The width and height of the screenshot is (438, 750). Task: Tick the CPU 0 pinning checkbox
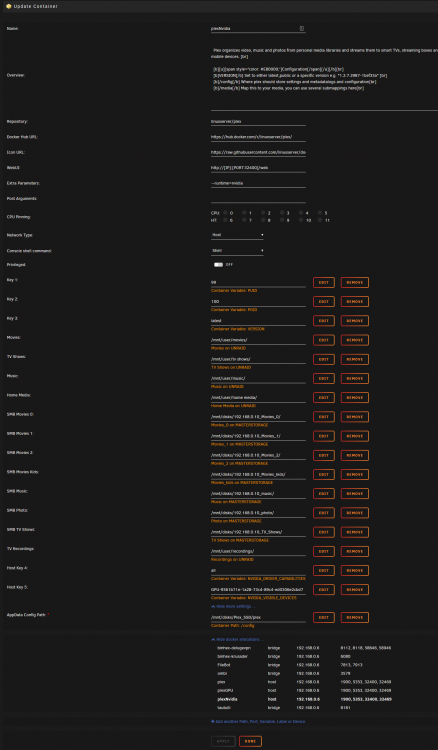pos(225,213)
